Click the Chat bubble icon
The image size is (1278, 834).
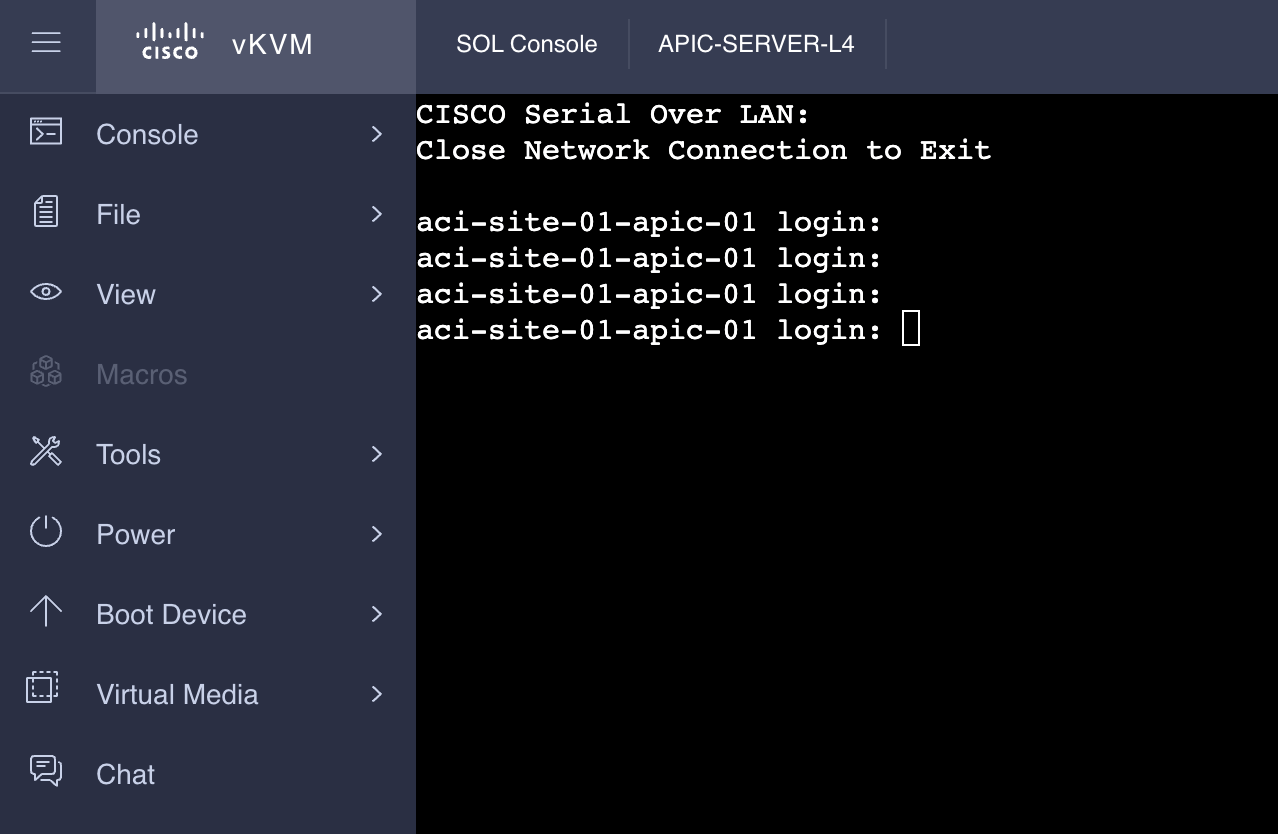[x=46, y=770]
